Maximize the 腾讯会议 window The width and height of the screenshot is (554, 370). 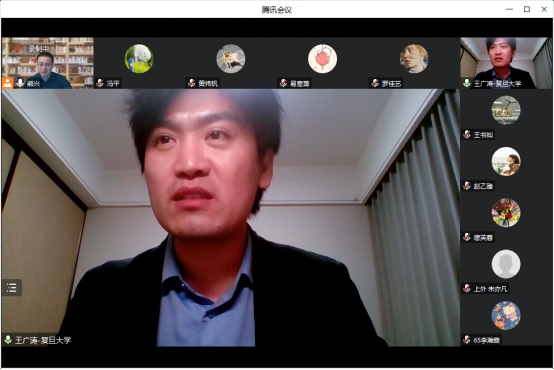tap(527, 9)
